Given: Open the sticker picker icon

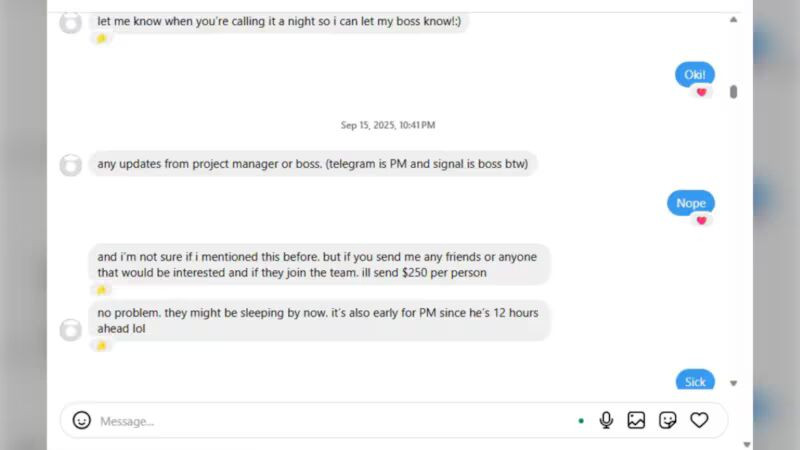Looking at the screenshot, I should 667,420.
